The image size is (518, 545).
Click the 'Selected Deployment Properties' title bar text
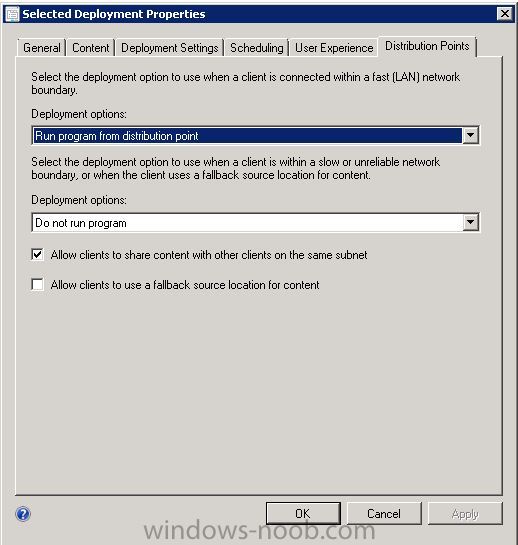coord(114,14)
